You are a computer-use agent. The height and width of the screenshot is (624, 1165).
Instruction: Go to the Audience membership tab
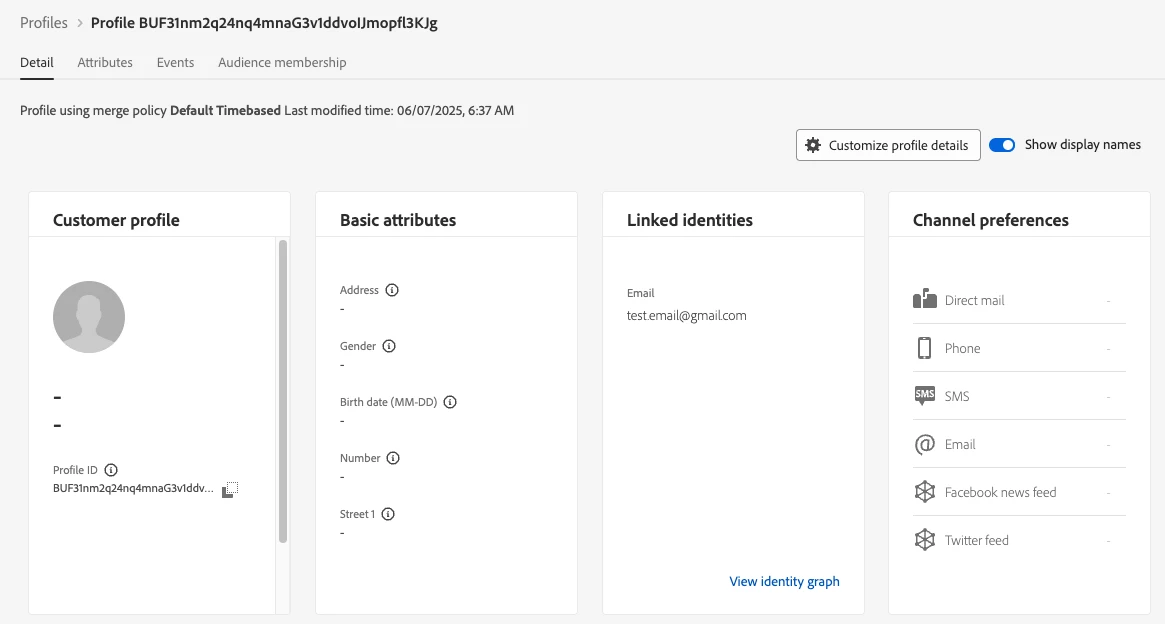[282, 62]
